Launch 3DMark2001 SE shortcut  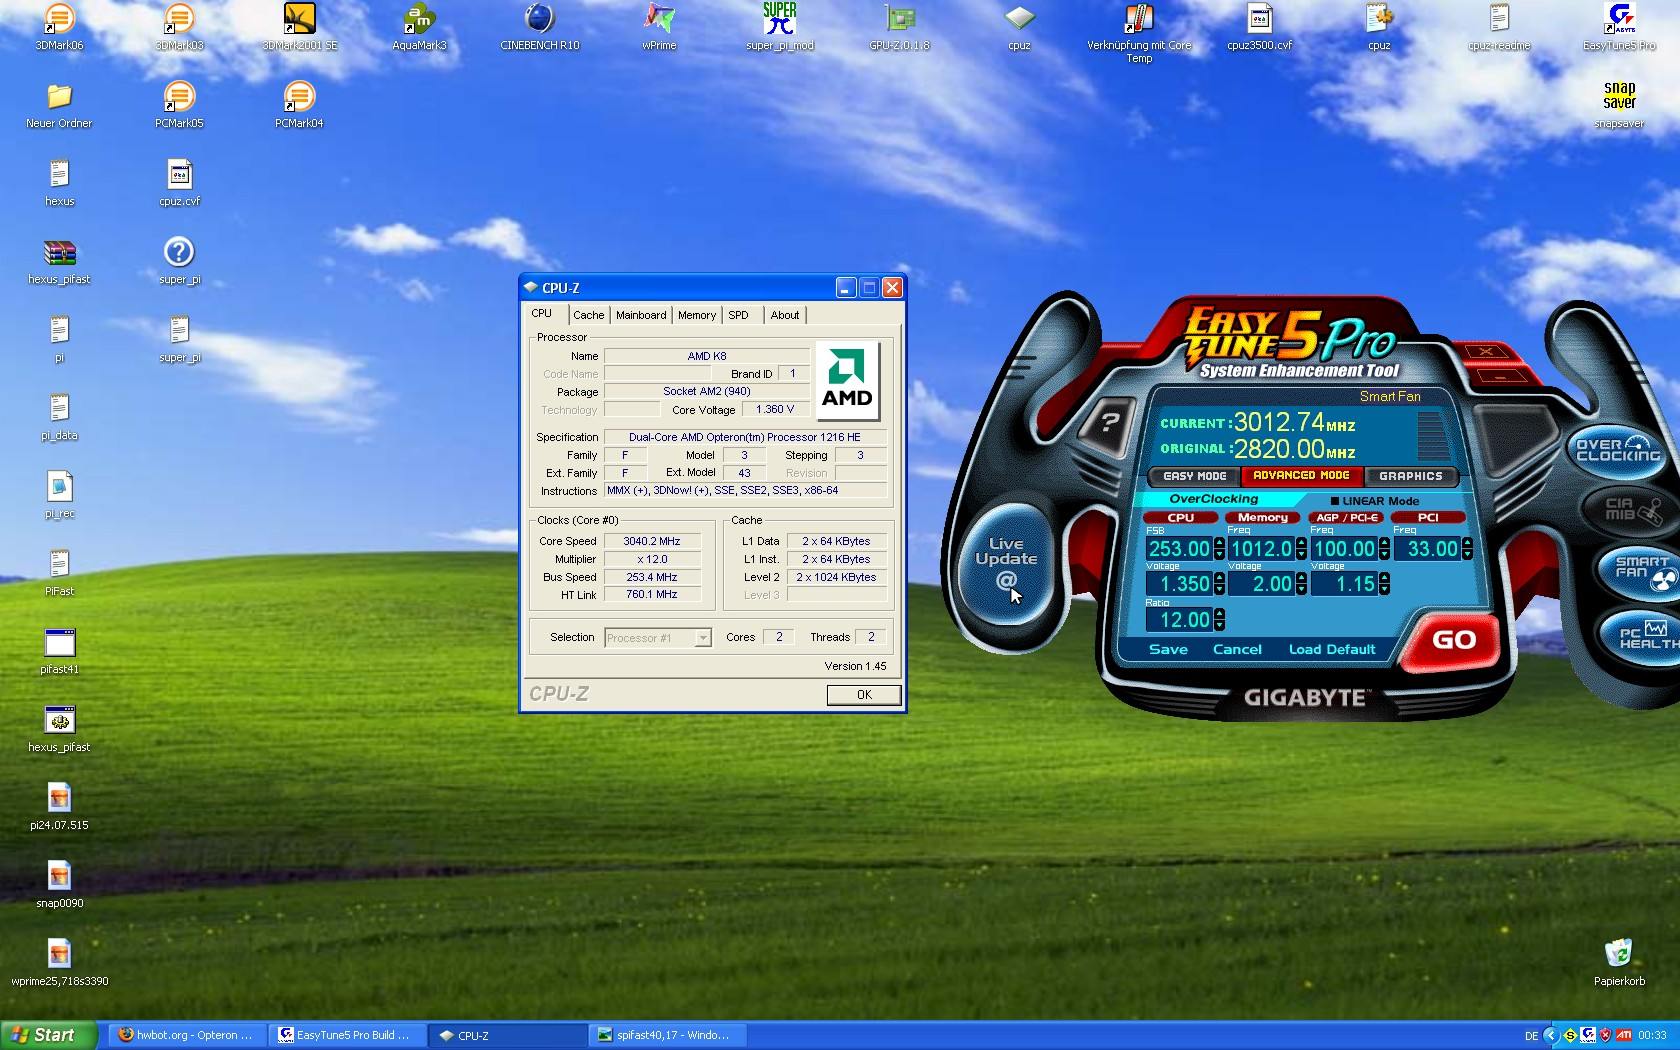click(299, 27)
